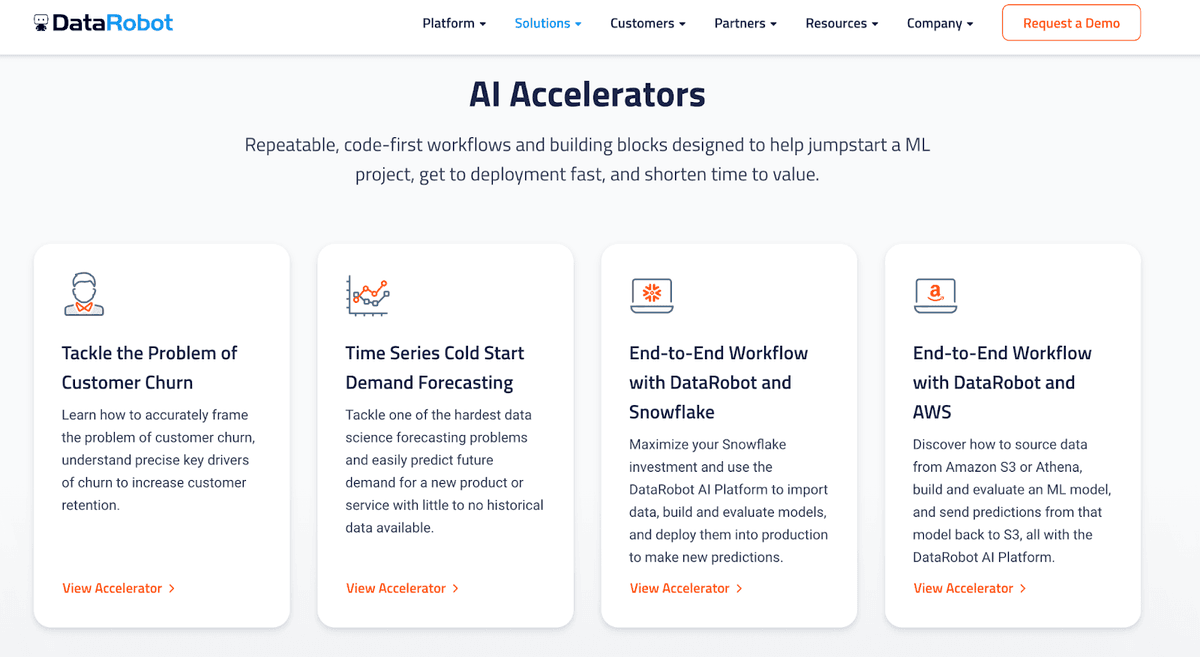Click the time series forecasting chart icon
1200x657 pixels.
[367, 294]
